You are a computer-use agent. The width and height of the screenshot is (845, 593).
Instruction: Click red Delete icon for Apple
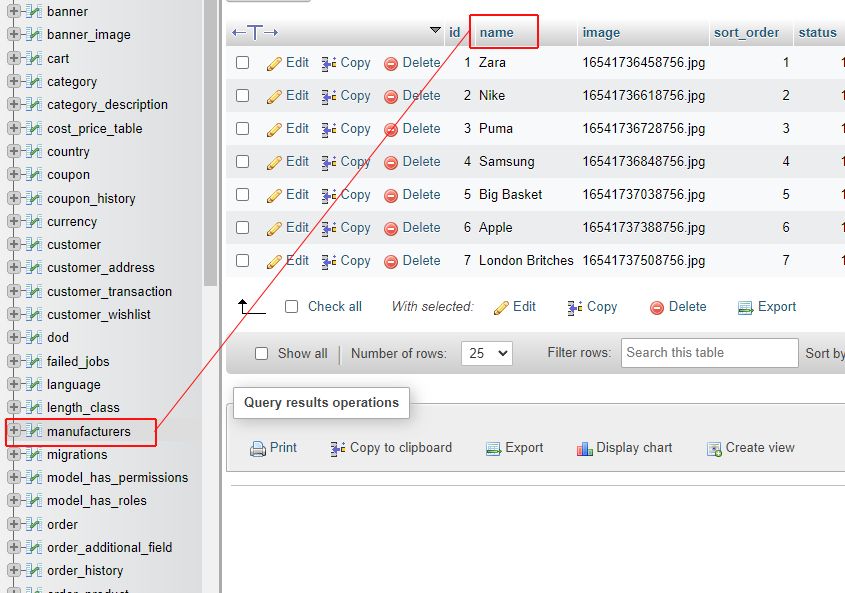(x=391, y=228)
